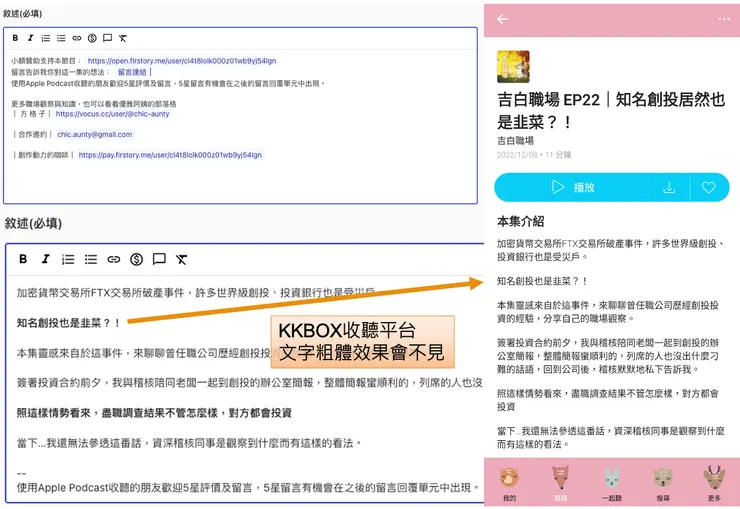Viewport: 740px width, 509px height.
Task: Clear formatting in the top editor toolbar
Action: pos(123,38)
